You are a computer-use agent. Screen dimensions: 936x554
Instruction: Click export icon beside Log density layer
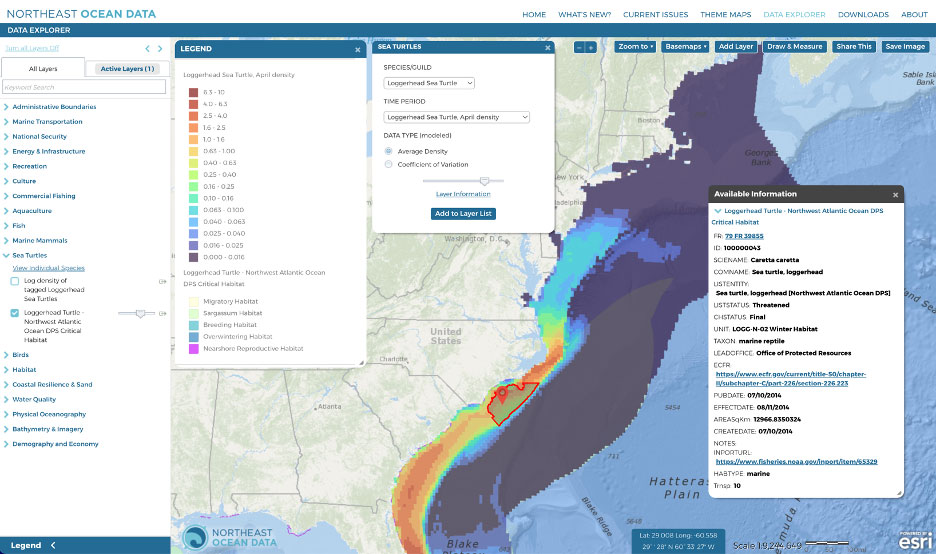coord(162,281)
